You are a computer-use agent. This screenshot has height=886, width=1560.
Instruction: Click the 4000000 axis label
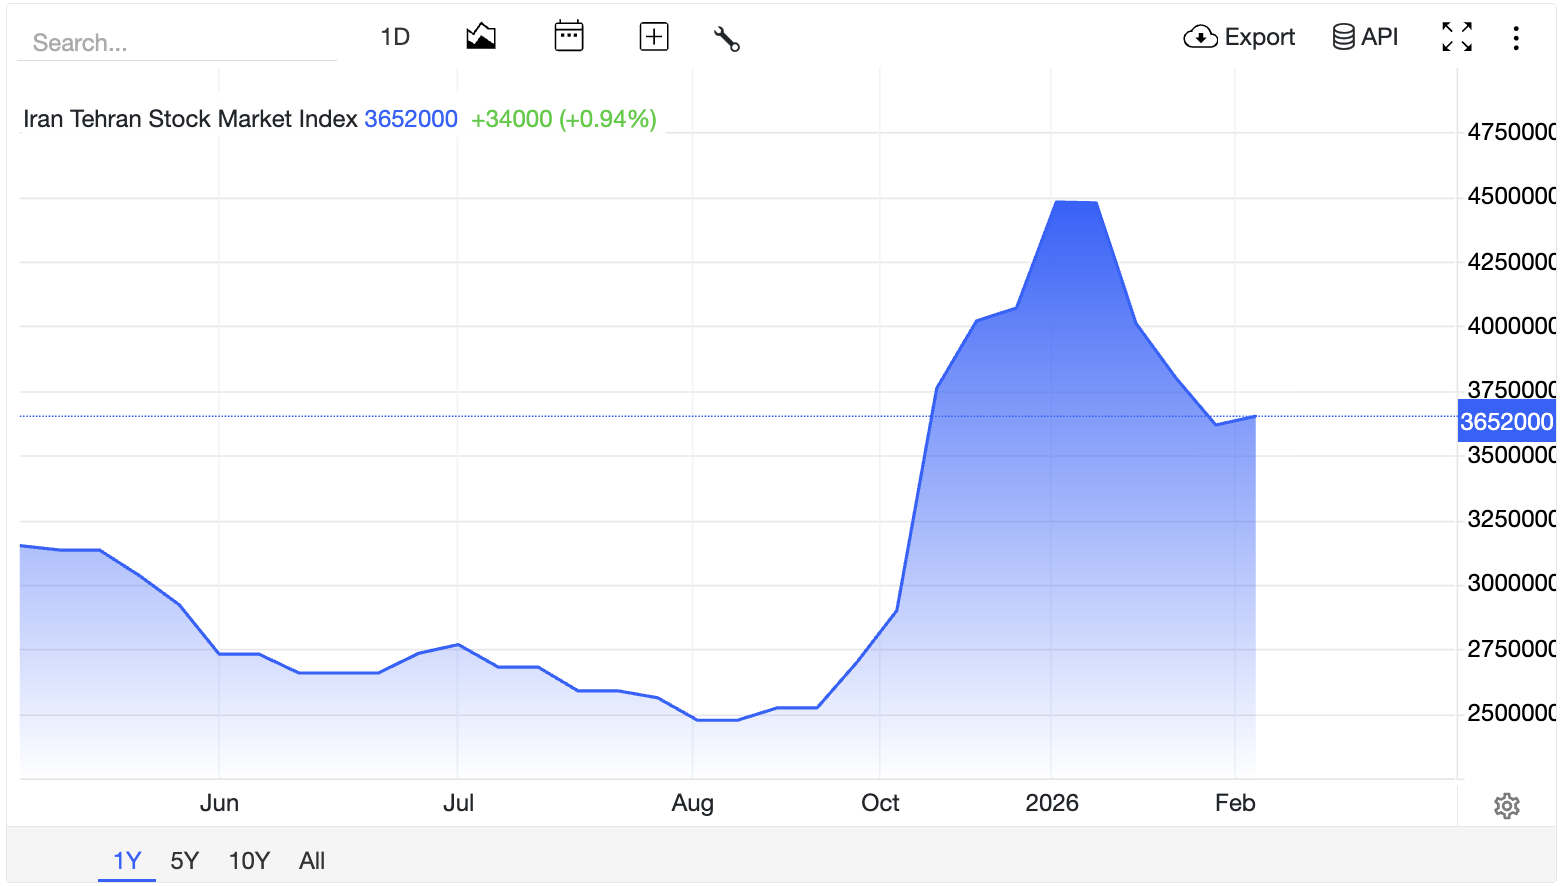pos(1511,326)
